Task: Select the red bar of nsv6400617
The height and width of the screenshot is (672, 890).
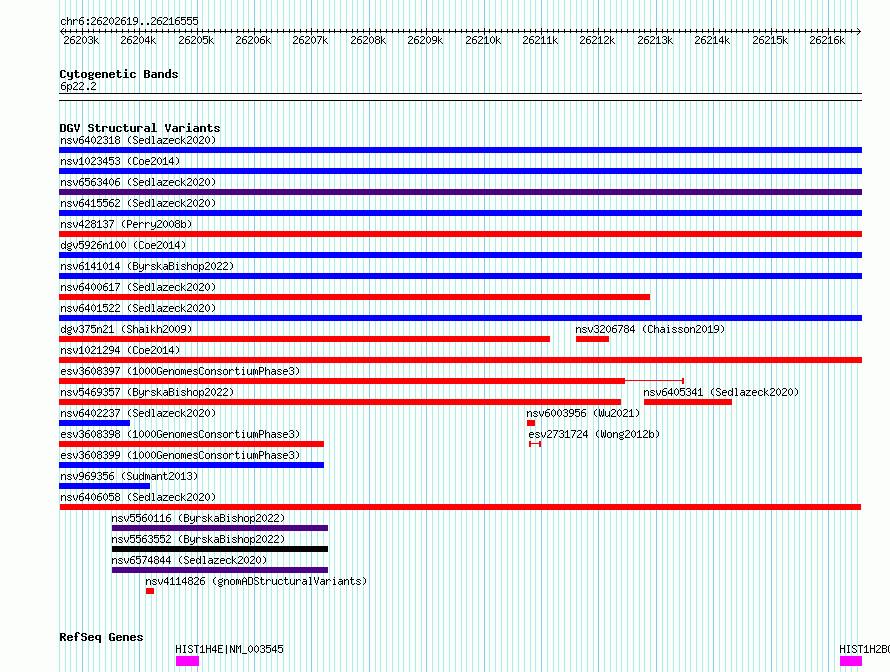Action: tap(354, 297)
